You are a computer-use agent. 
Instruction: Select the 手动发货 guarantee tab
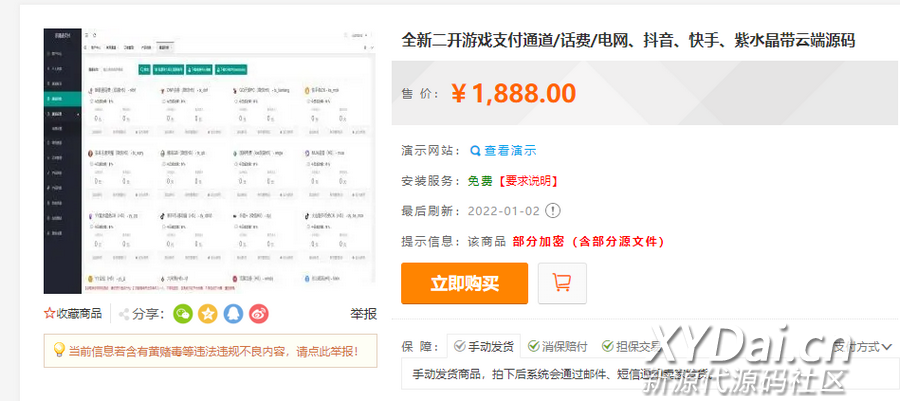484,346
